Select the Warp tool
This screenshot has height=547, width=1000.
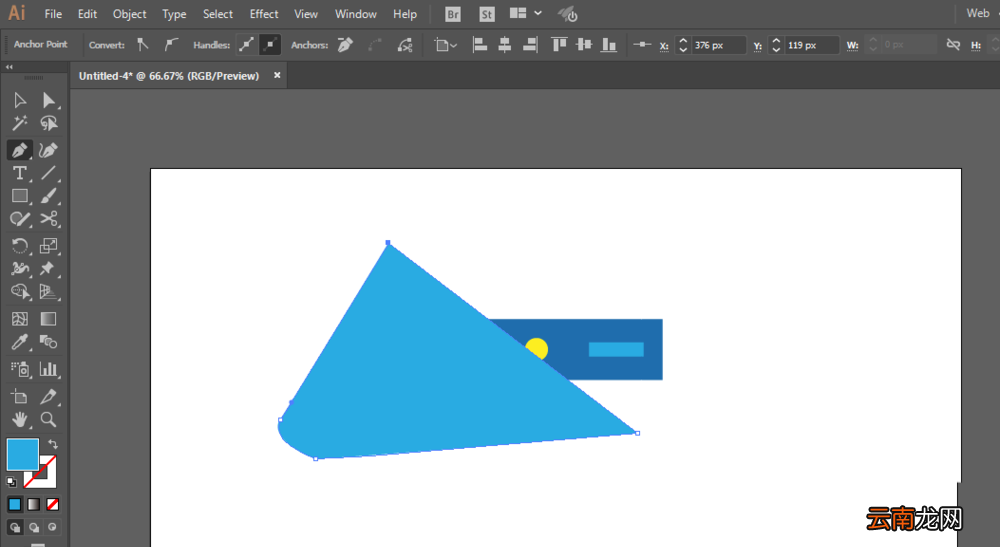click(x=20, y=268)
